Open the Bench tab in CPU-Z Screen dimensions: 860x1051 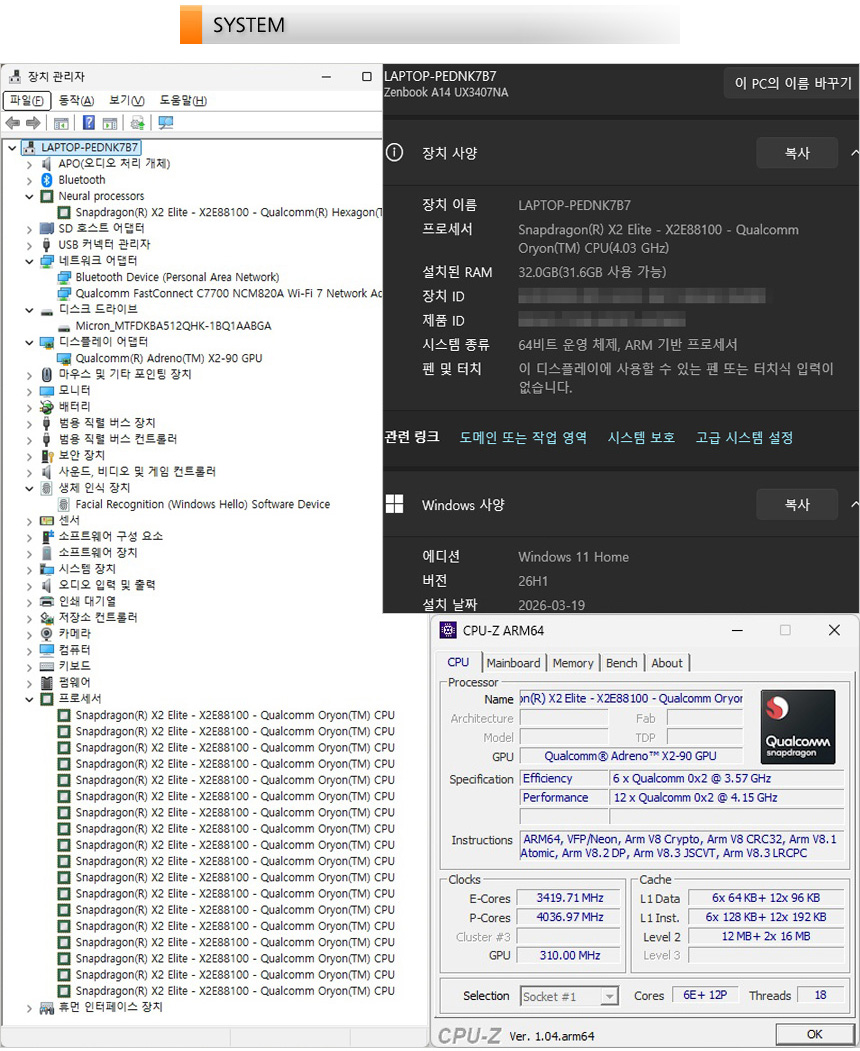(621, 663)
